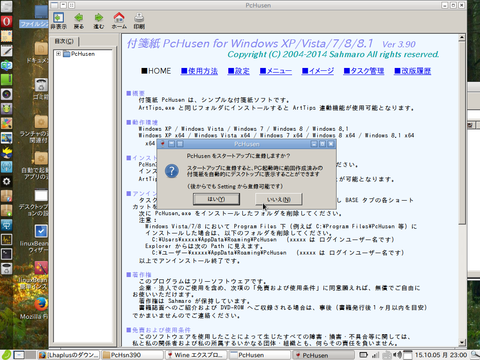Click the HOME navigation label

point(156,71)
